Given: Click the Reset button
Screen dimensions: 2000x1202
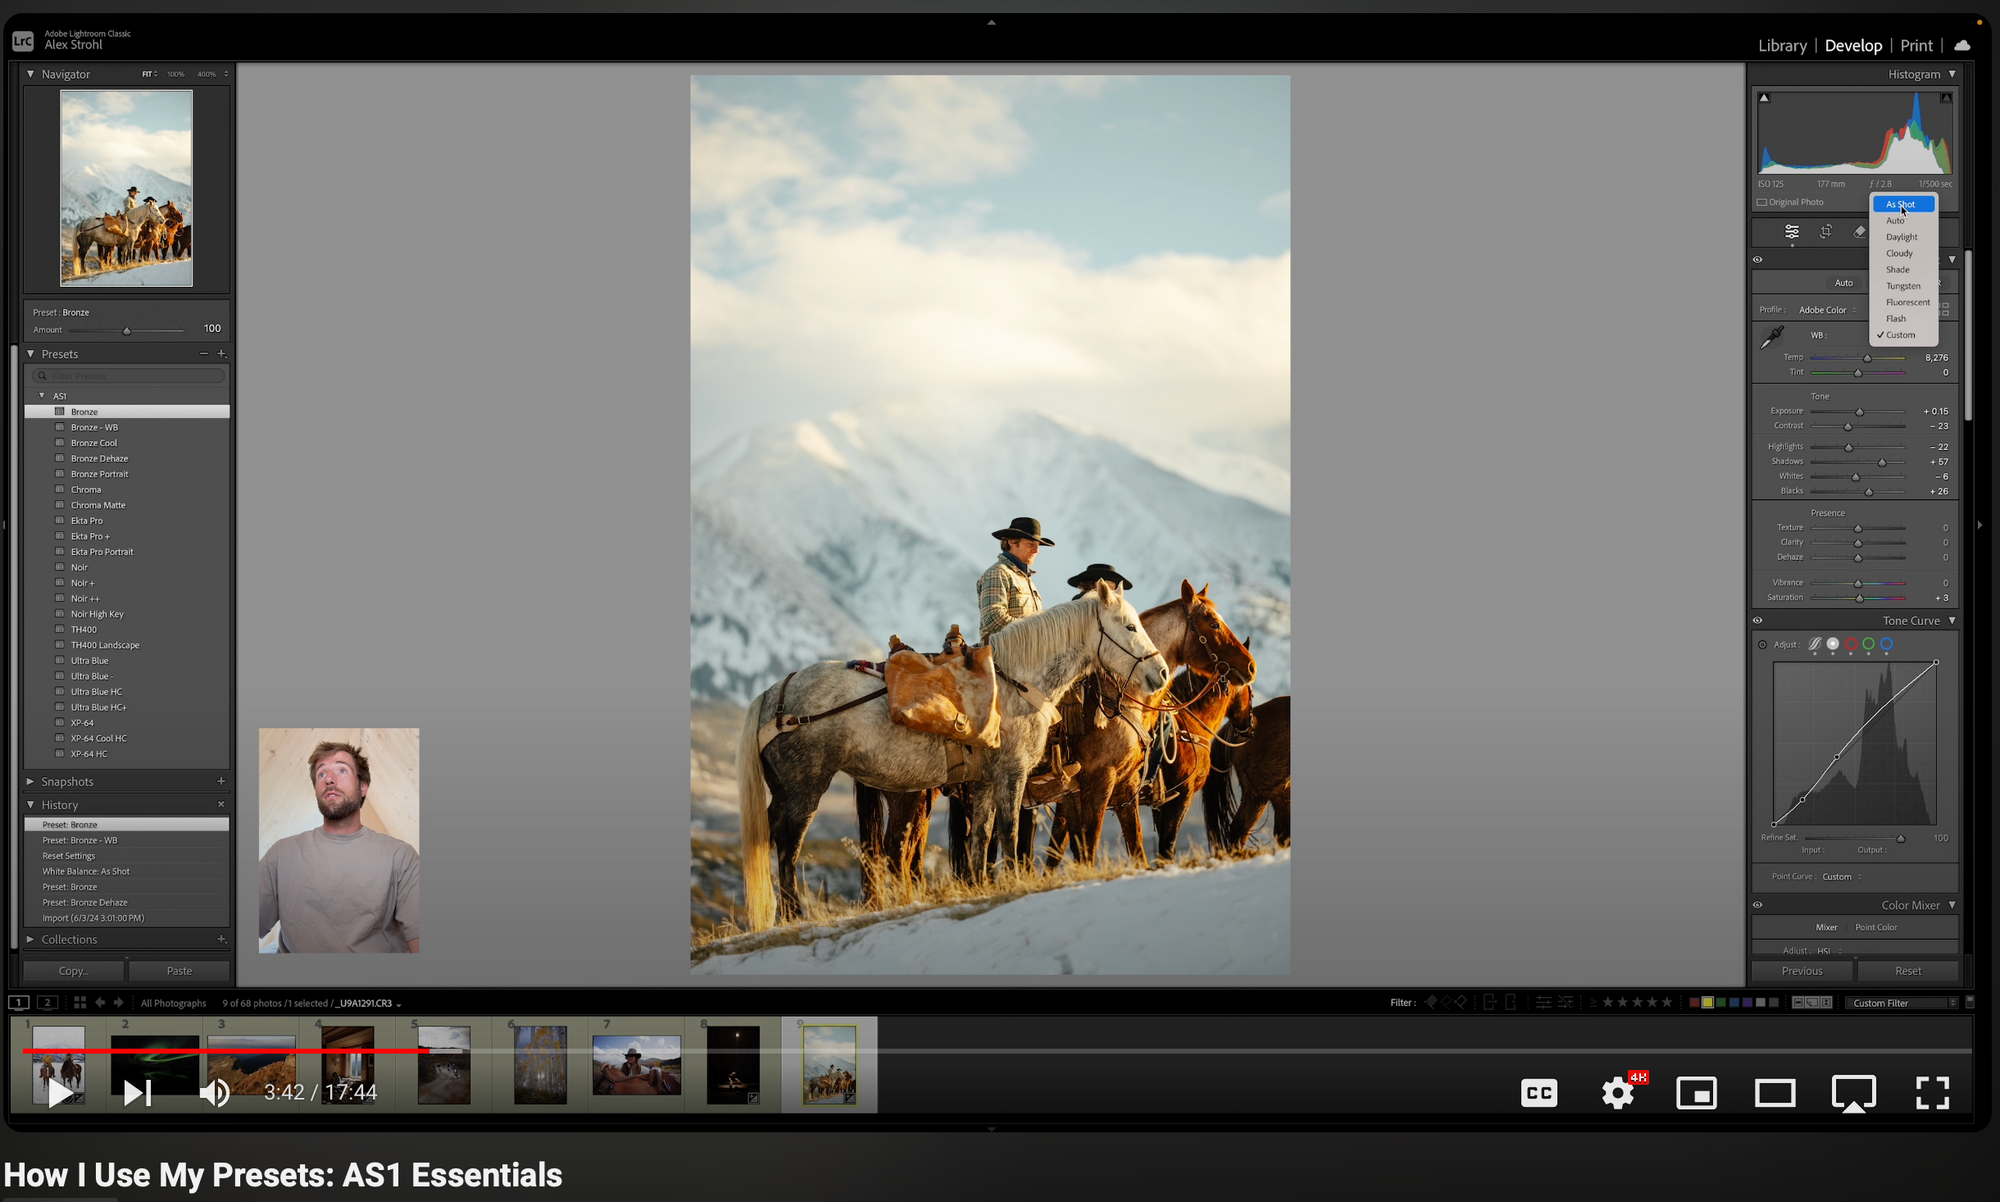Looking at the screenshot, I should (1908, 971).
